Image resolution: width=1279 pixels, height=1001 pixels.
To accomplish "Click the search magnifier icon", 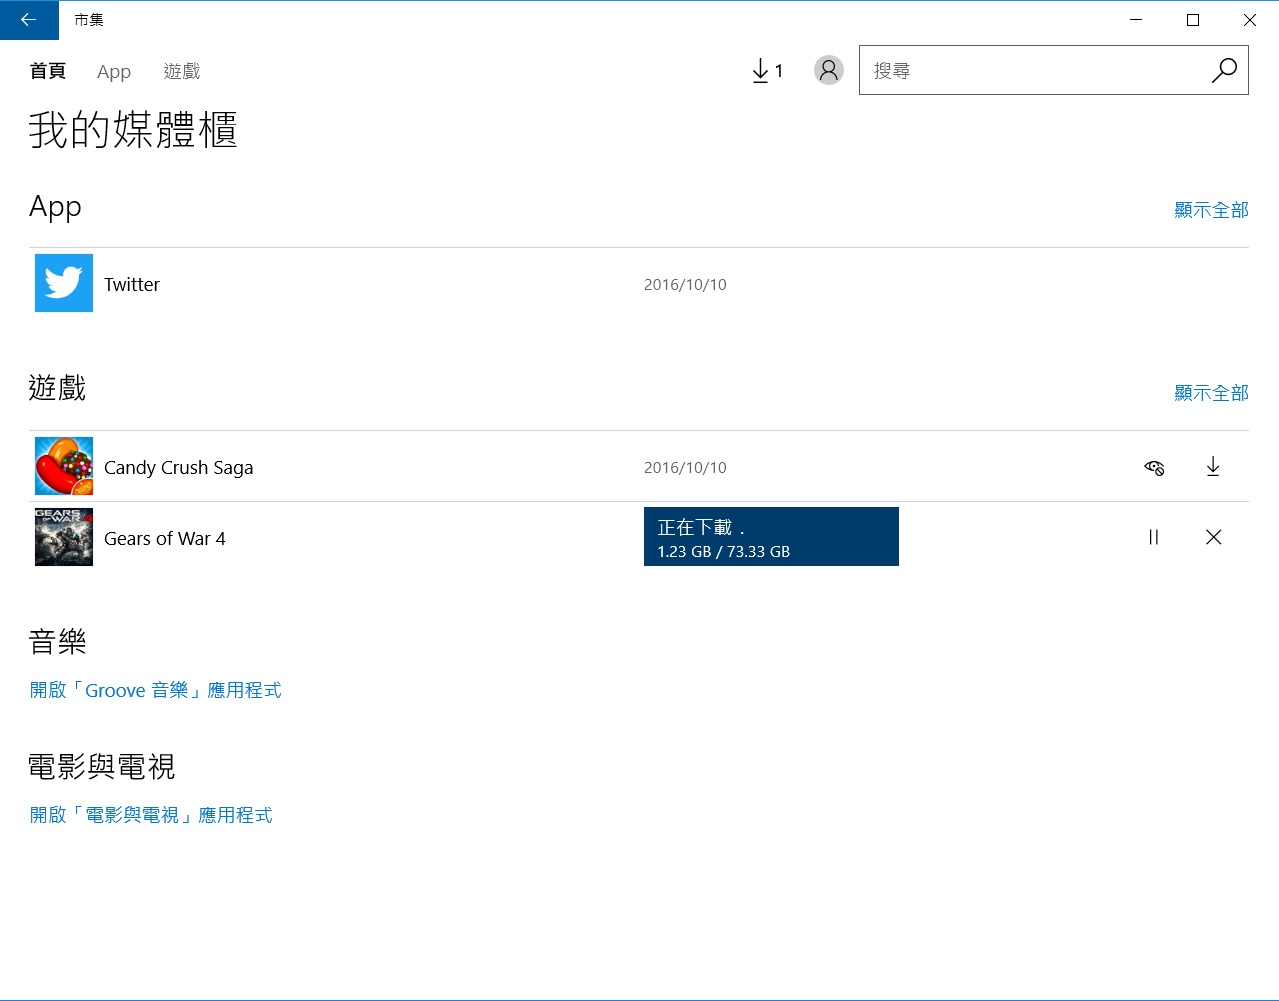I will coord(1224,70).
